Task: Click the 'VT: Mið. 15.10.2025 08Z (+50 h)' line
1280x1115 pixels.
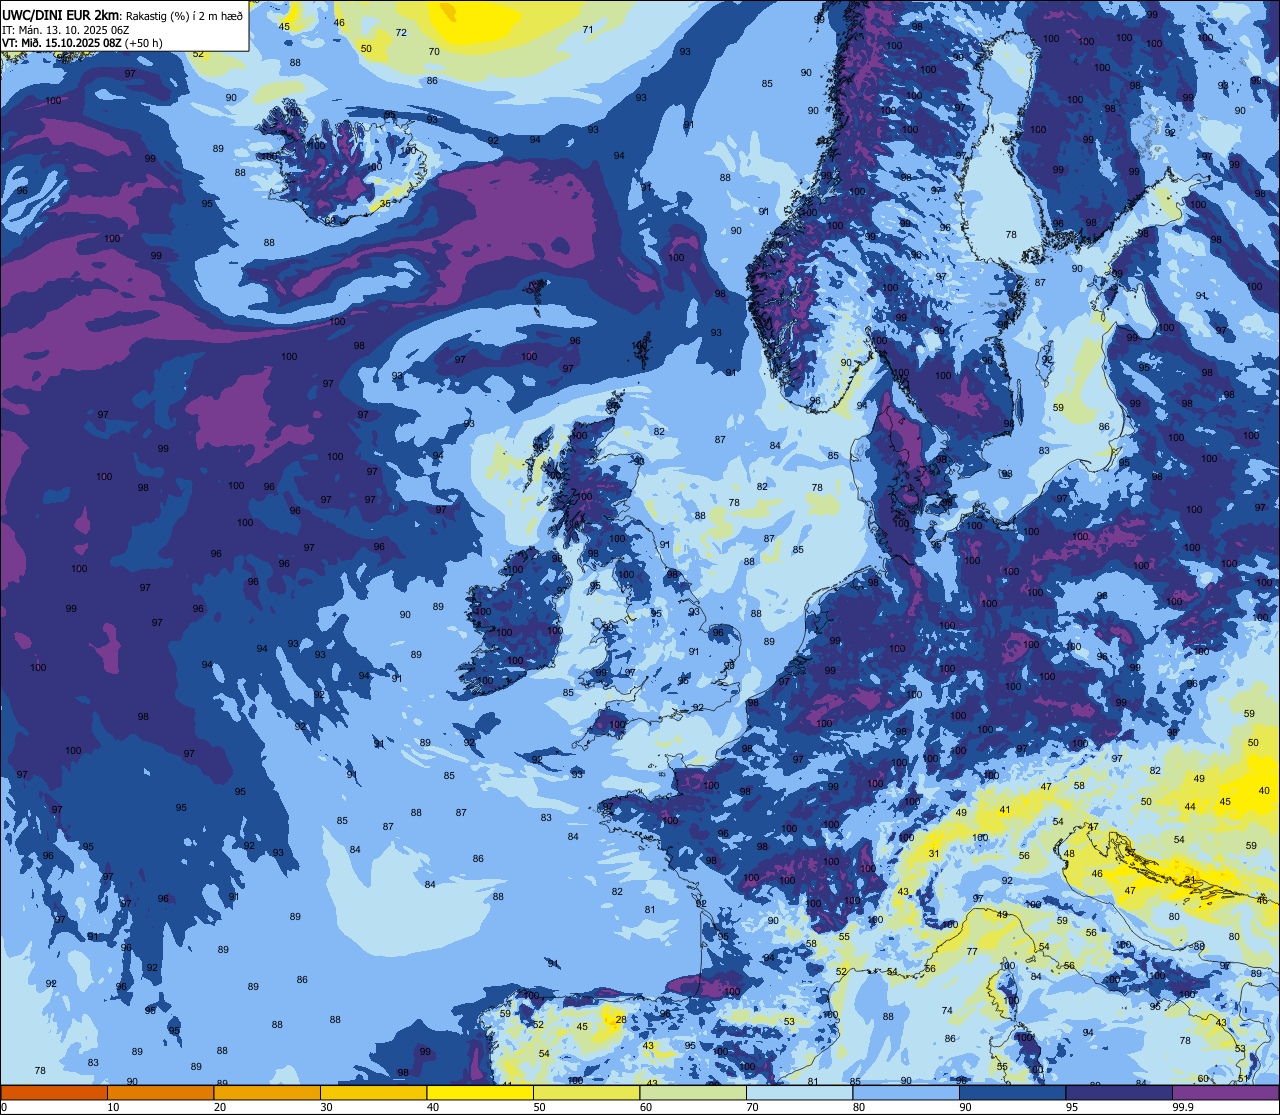Action: coord(82,43)
